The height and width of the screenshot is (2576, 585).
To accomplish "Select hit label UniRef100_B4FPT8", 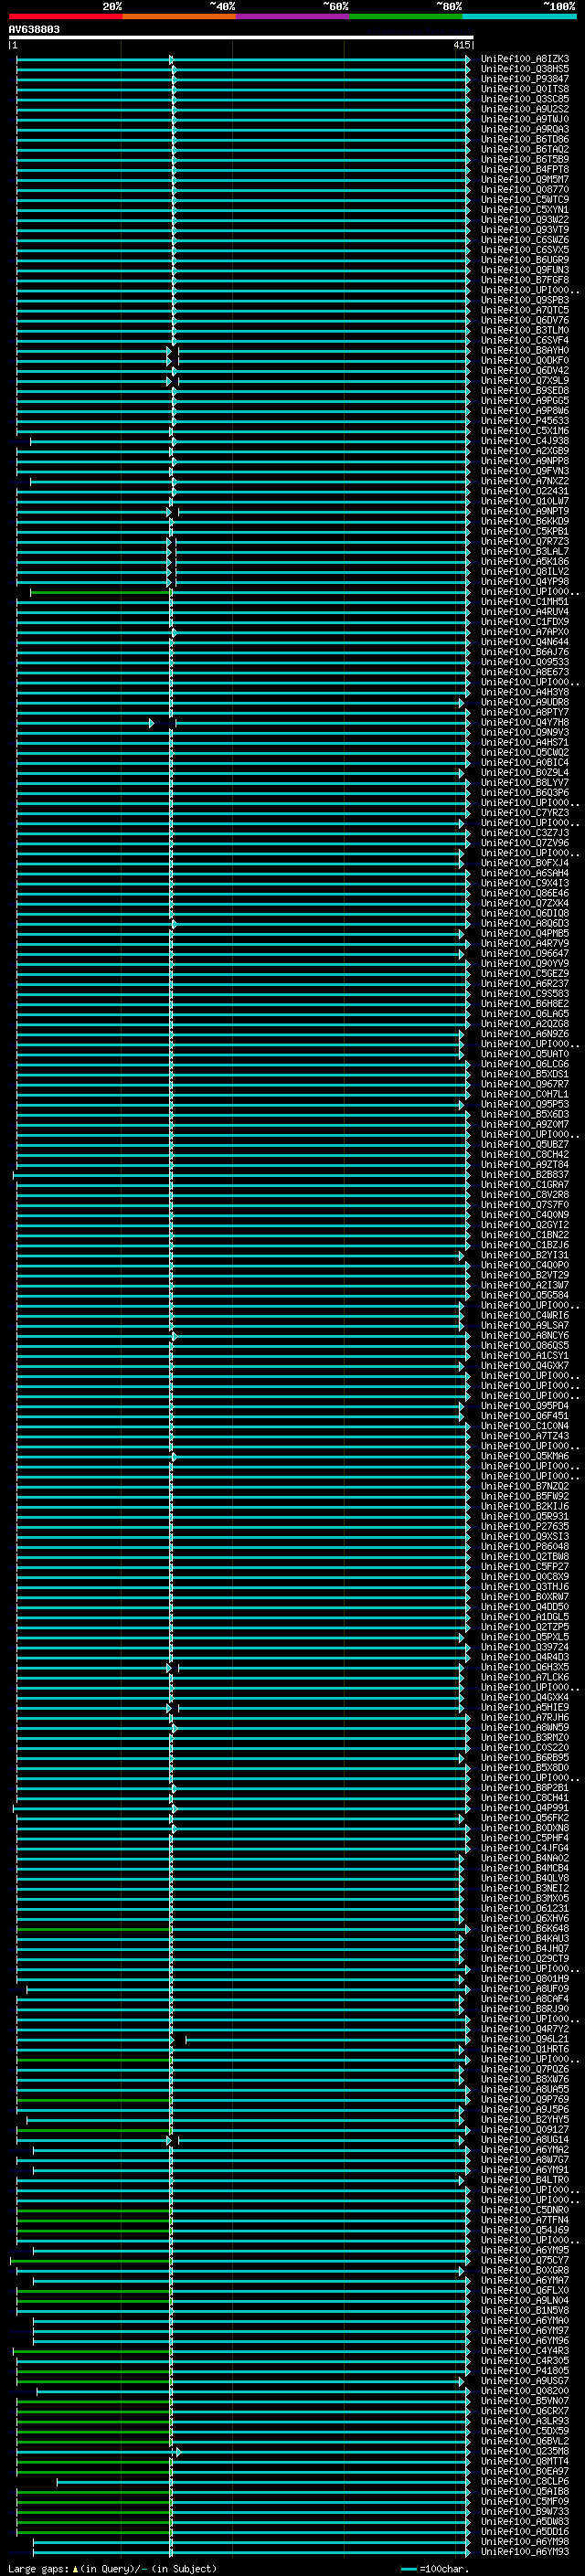I will tap(525, 169).
